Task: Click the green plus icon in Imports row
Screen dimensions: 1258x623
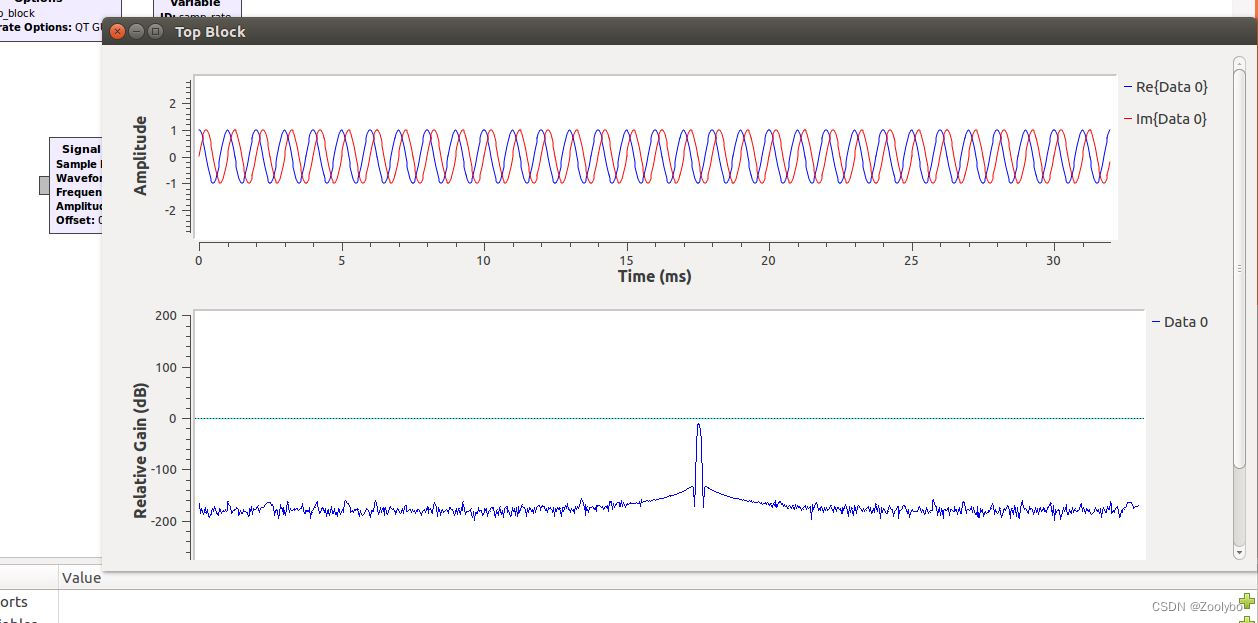Action: point(1247,602)
